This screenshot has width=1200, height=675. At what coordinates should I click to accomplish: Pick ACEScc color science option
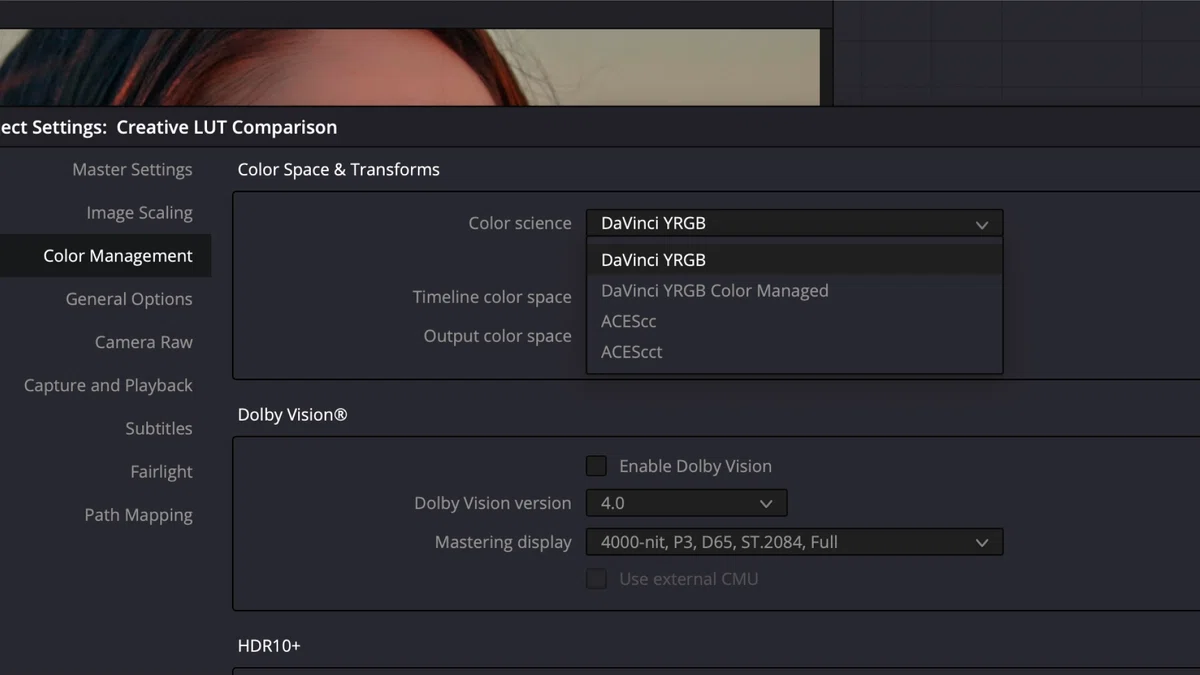[x=795, y=321]
